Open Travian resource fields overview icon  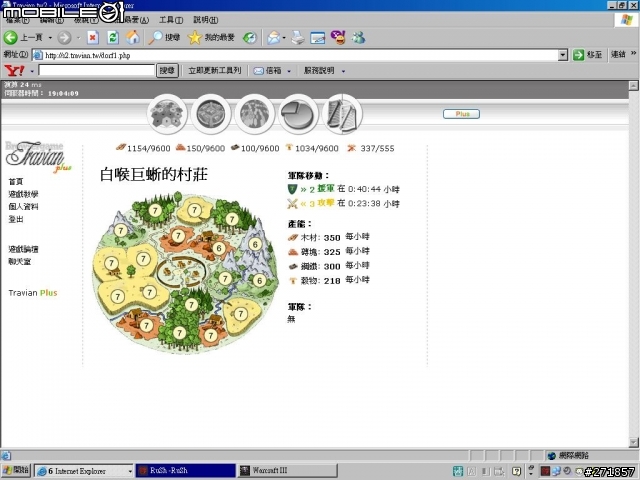167,113
